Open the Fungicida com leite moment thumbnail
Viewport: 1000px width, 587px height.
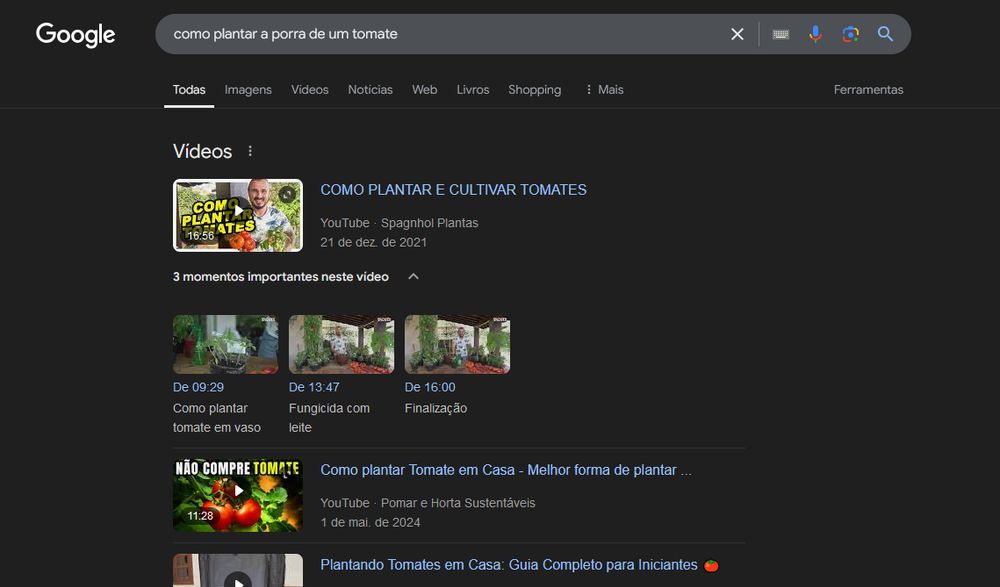pyautogui.click(x=341, y=344)
